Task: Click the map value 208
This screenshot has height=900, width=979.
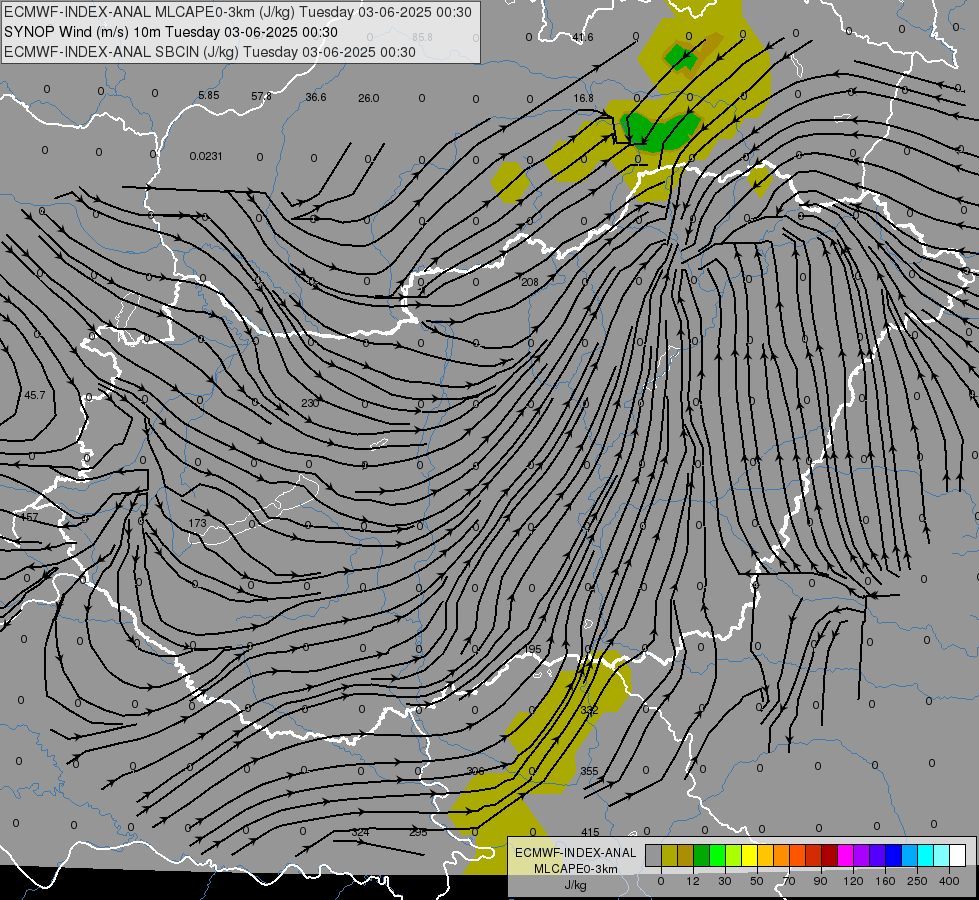Action: click(x=529, y=282)
